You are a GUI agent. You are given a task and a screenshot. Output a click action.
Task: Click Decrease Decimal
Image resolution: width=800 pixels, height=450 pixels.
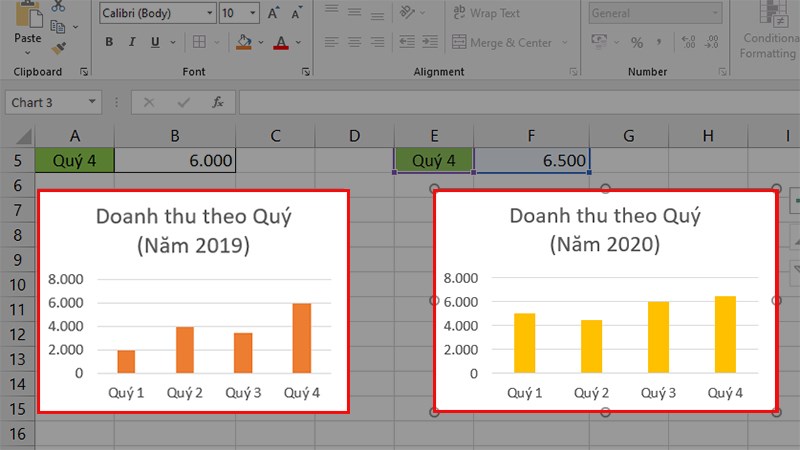712,42
